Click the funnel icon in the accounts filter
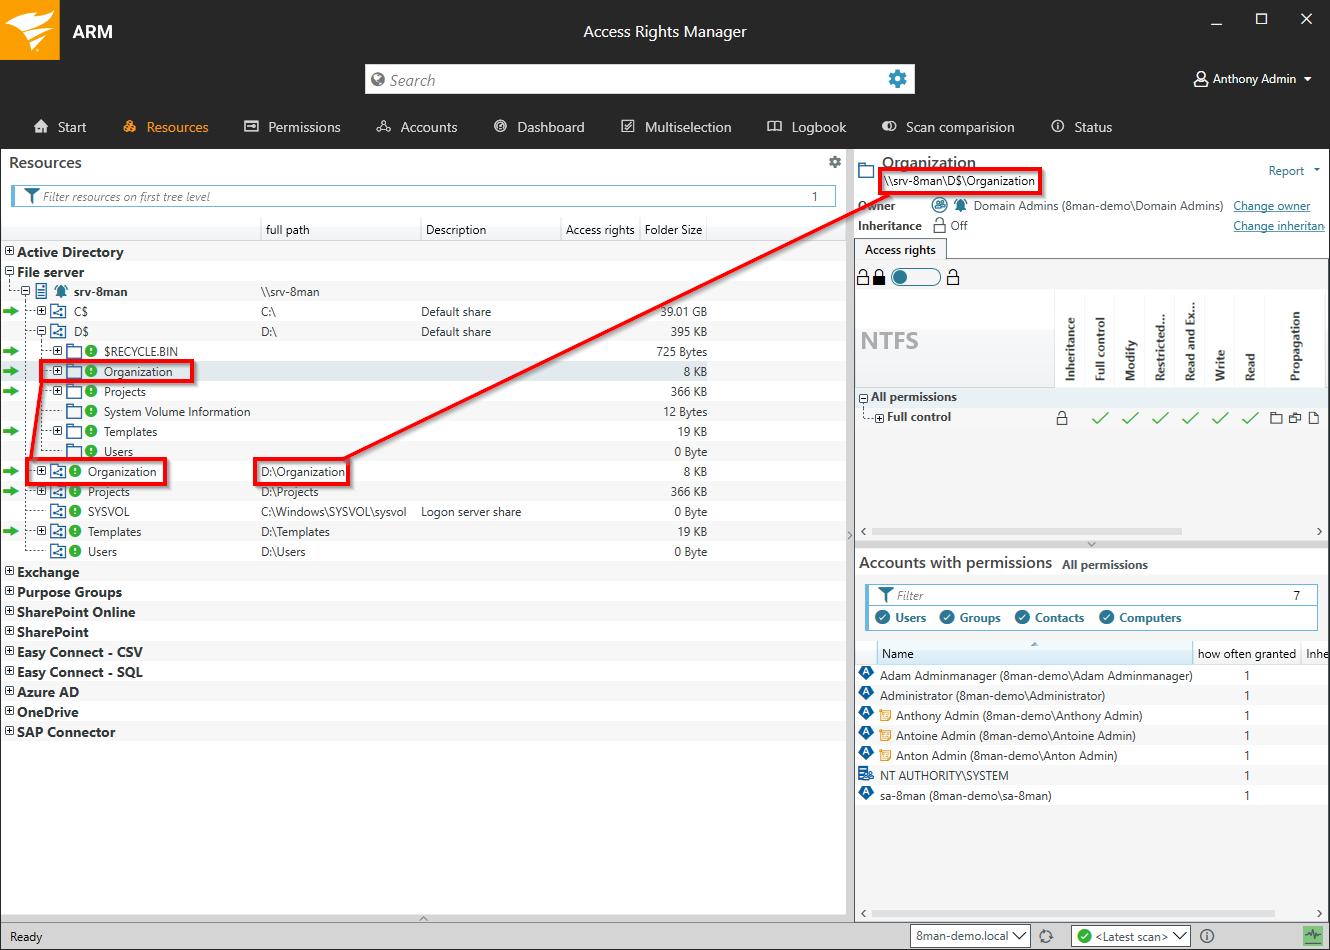This screenshot has height=950, width=1330. point(886,595)
